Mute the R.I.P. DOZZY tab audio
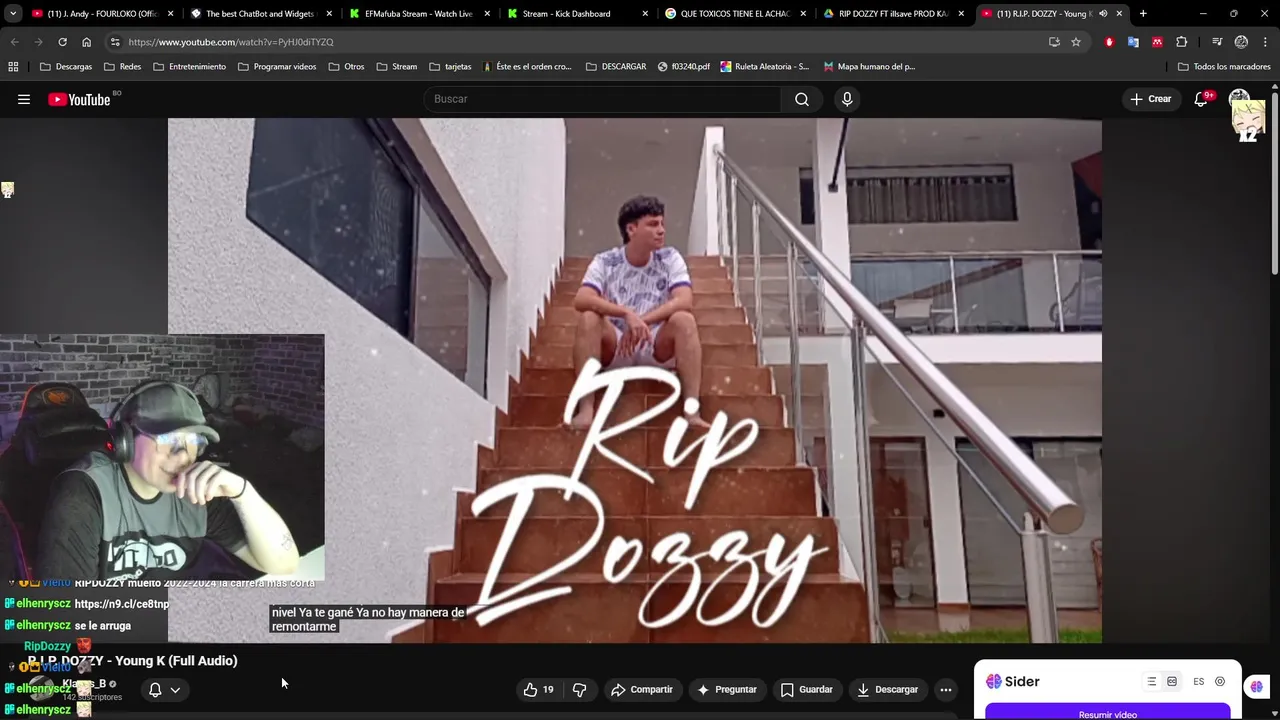Image resolution: width=1280 pixels, height=720 pixels. point(1103,14)
